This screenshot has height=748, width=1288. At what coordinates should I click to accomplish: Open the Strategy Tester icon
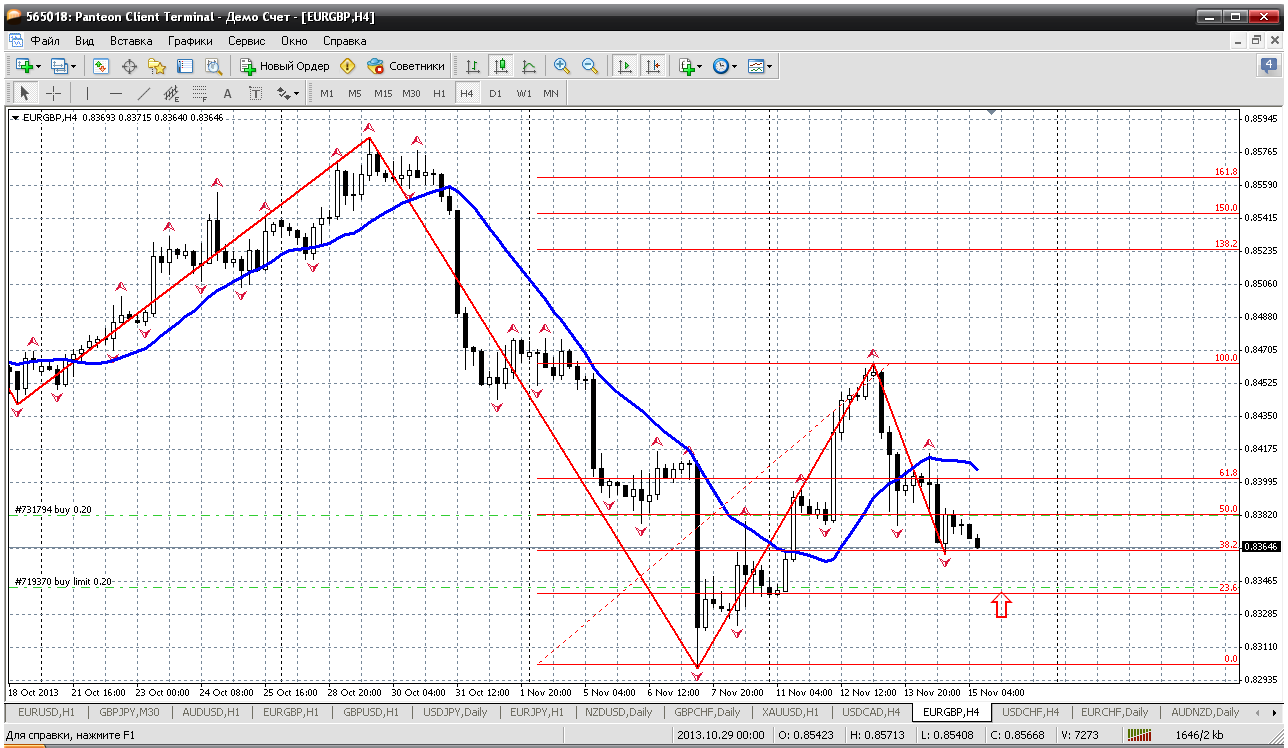click(x=213, y=66)
